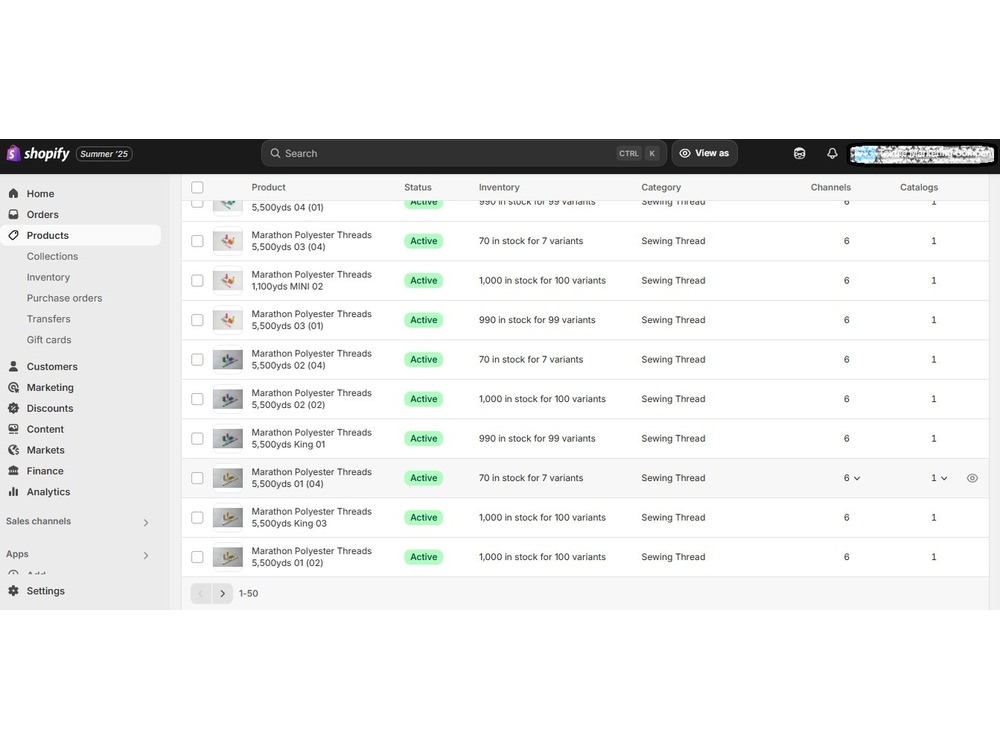The height and width of the screenshot is (750, 1000).
Task: Click the Markets globe icon
Action: pyautogui.click(x=13, y=450)
